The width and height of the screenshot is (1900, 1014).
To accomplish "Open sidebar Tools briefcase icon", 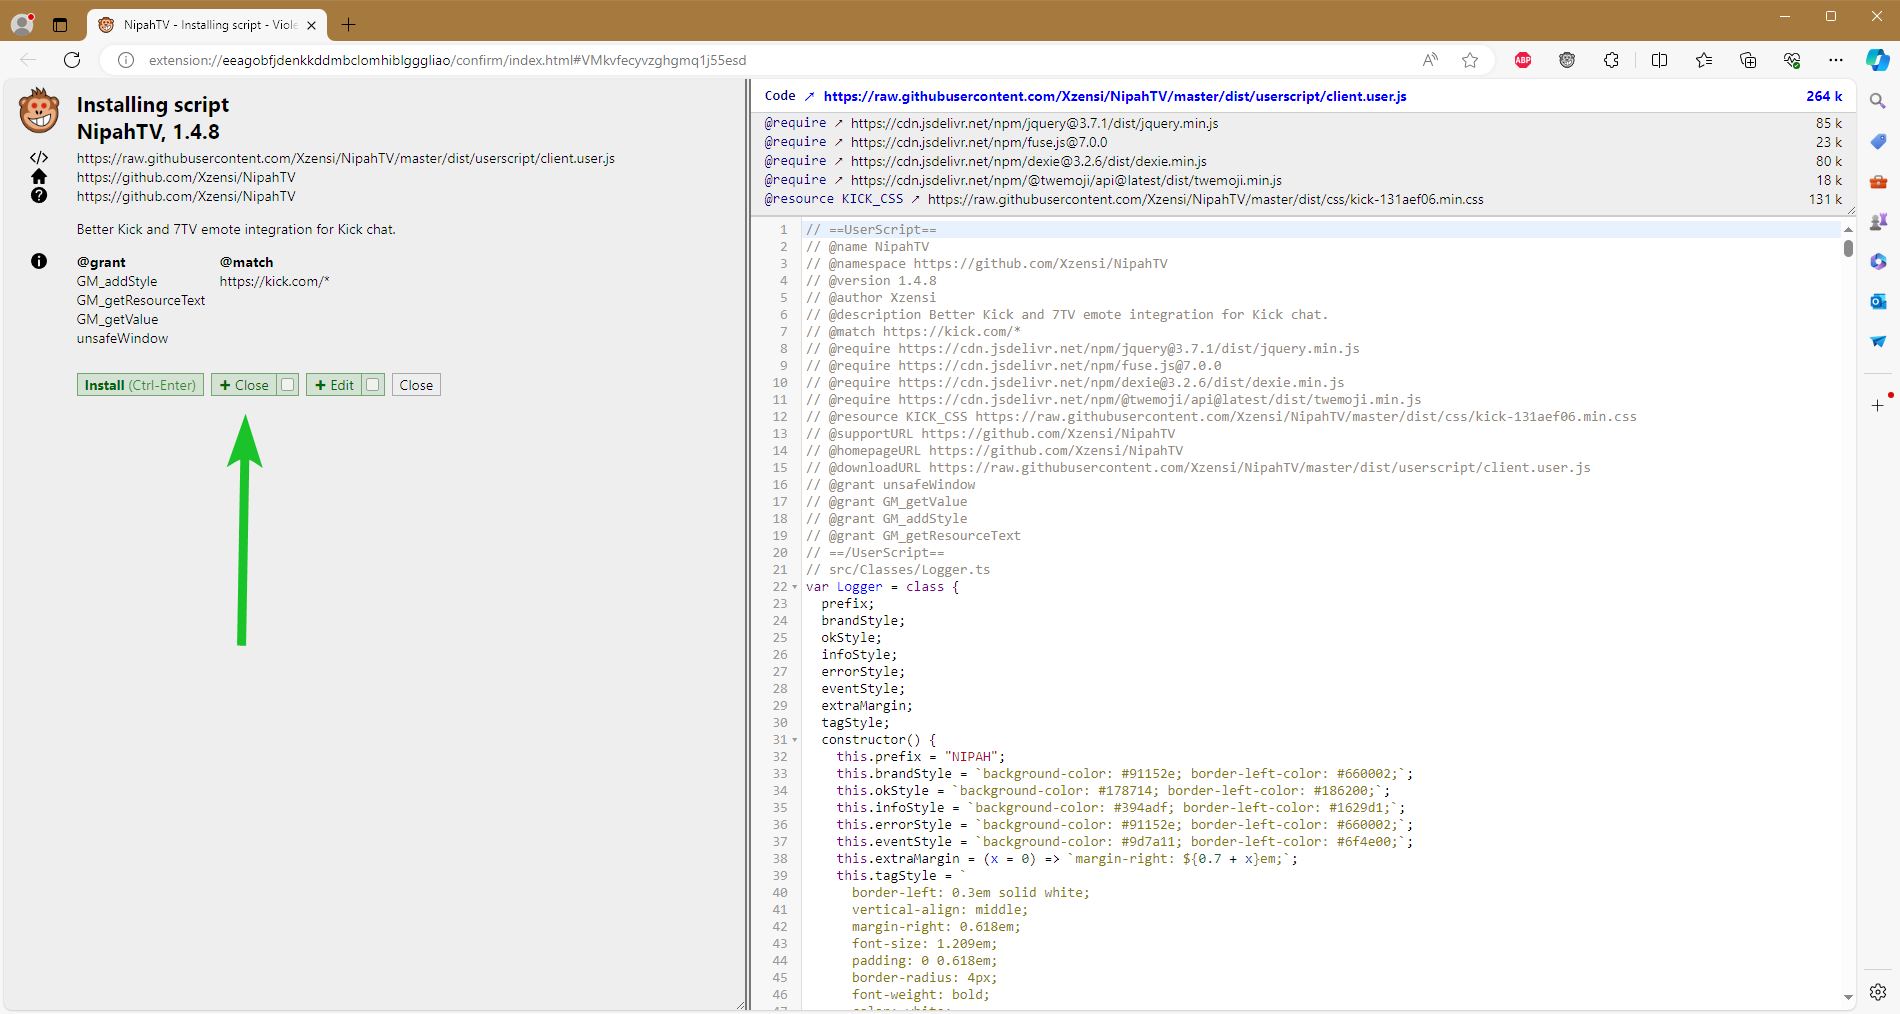I will pos(1878,181).
